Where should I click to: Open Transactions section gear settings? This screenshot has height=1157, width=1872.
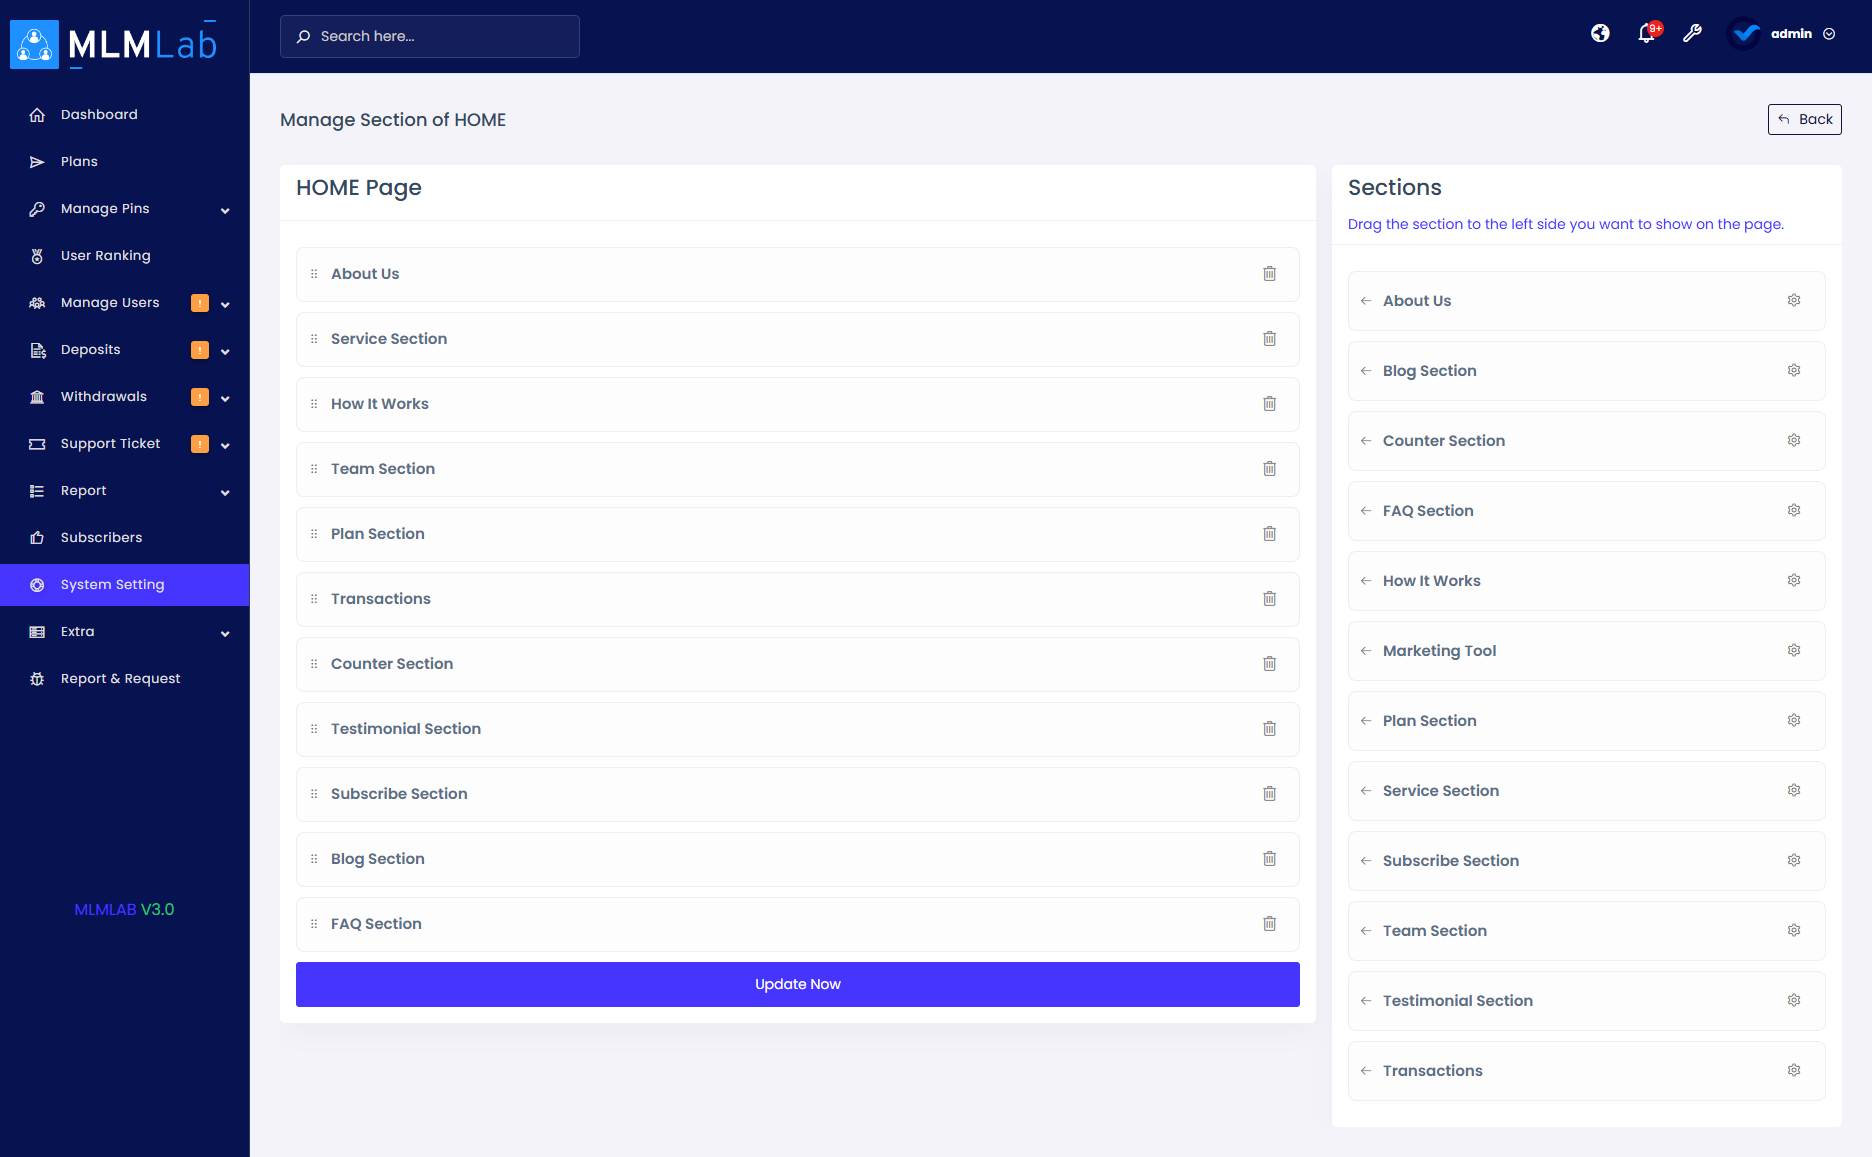click(1794, 1070)
